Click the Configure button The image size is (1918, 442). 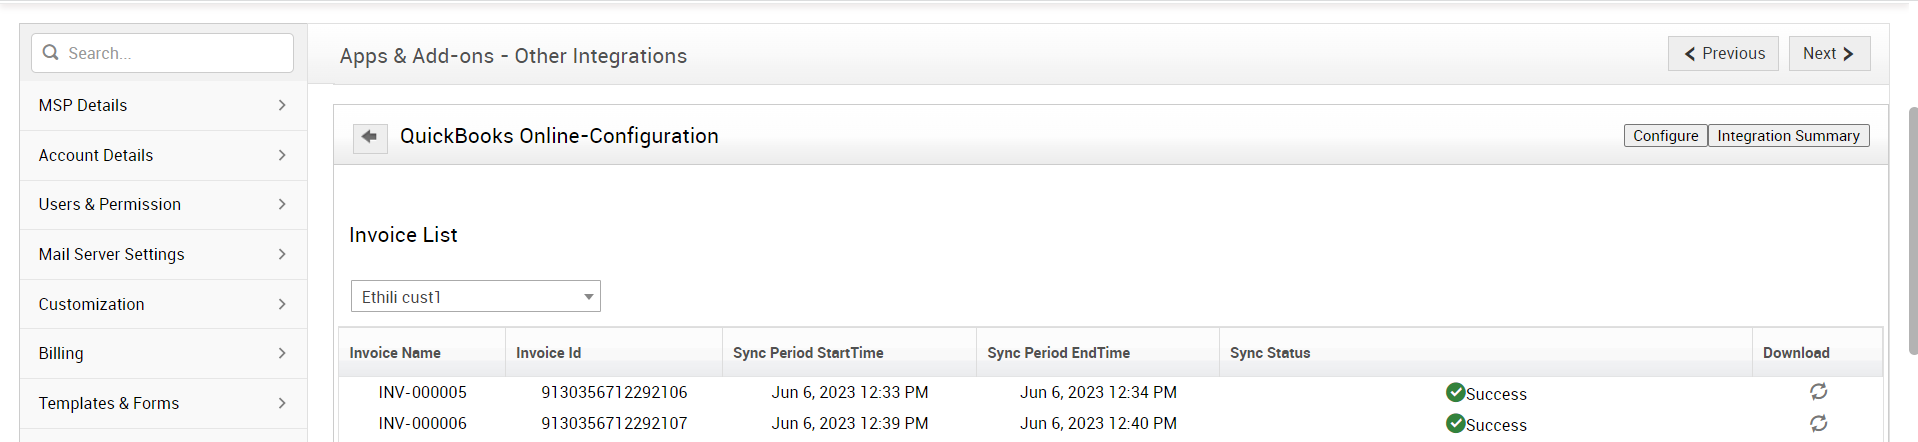[x=1665, y=136]
